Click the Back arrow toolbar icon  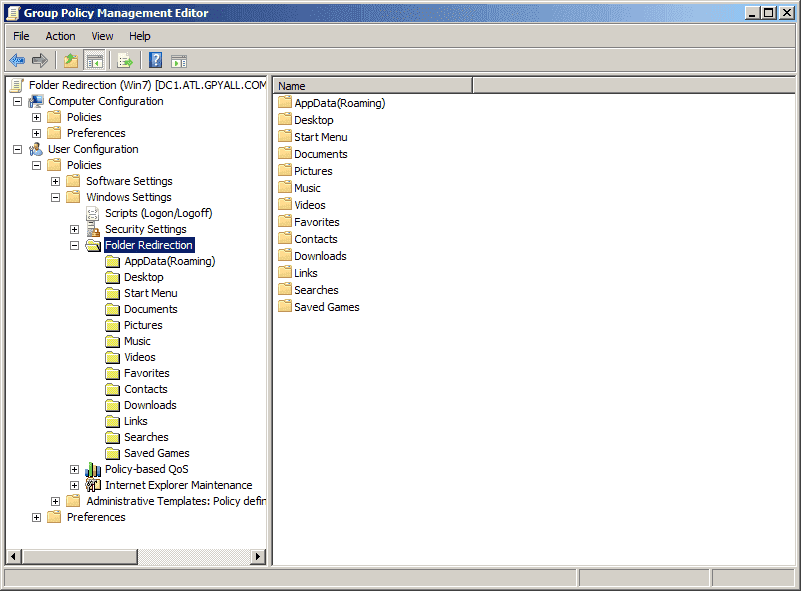[x=17, y=61]
